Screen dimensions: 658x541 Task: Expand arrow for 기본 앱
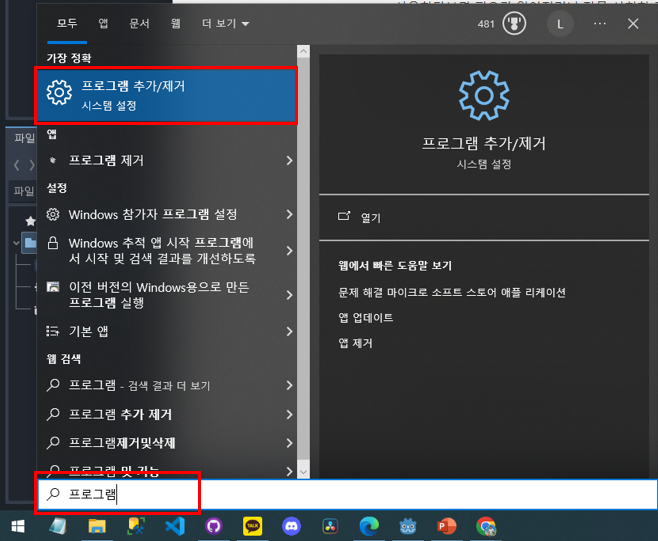289,332
